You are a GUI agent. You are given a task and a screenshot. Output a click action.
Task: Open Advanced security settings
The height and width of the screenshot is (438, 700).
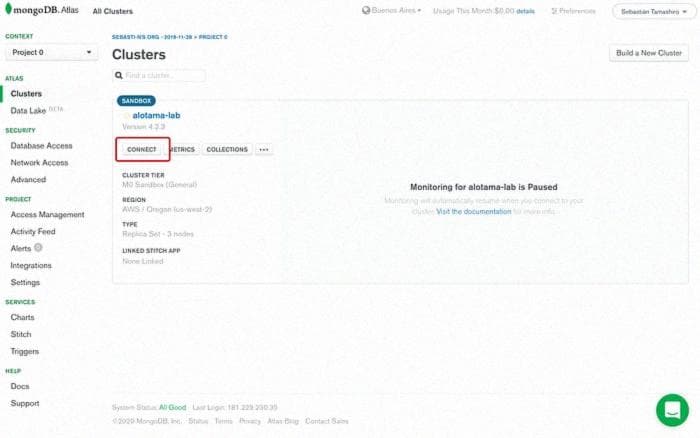click(x=28, y=179)
